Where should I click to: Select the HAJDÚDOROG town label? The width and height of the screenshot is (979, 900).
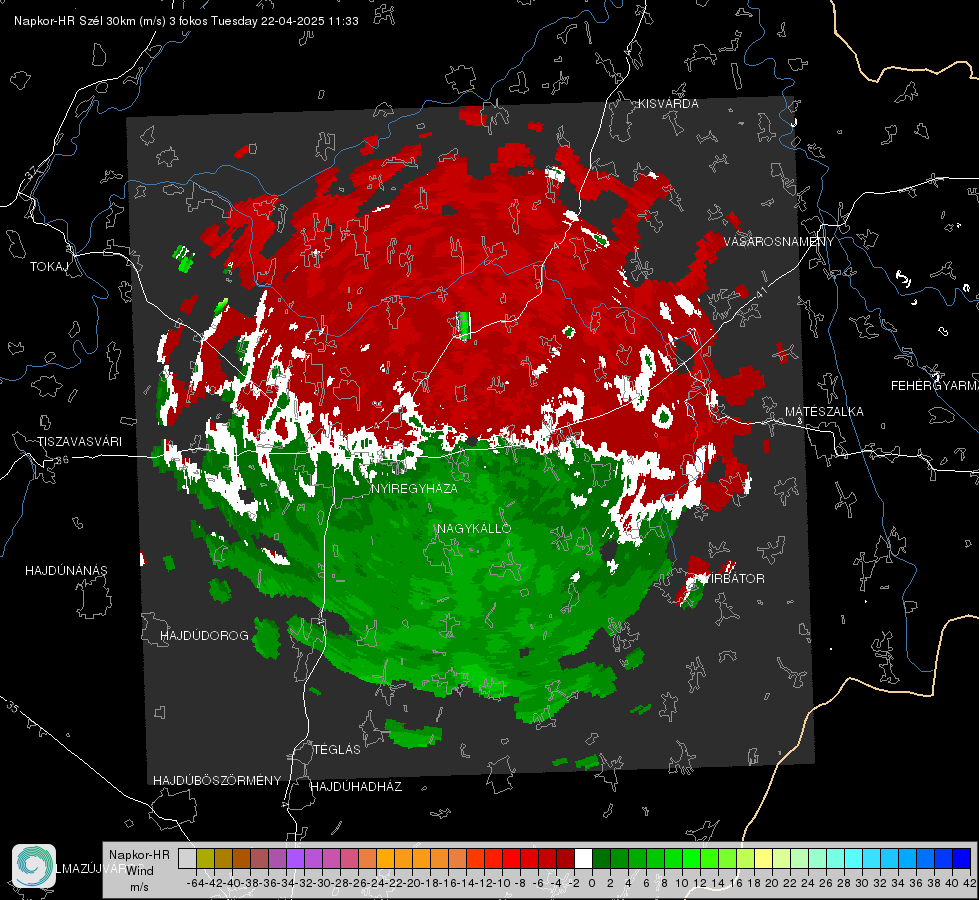click(204, 636)
